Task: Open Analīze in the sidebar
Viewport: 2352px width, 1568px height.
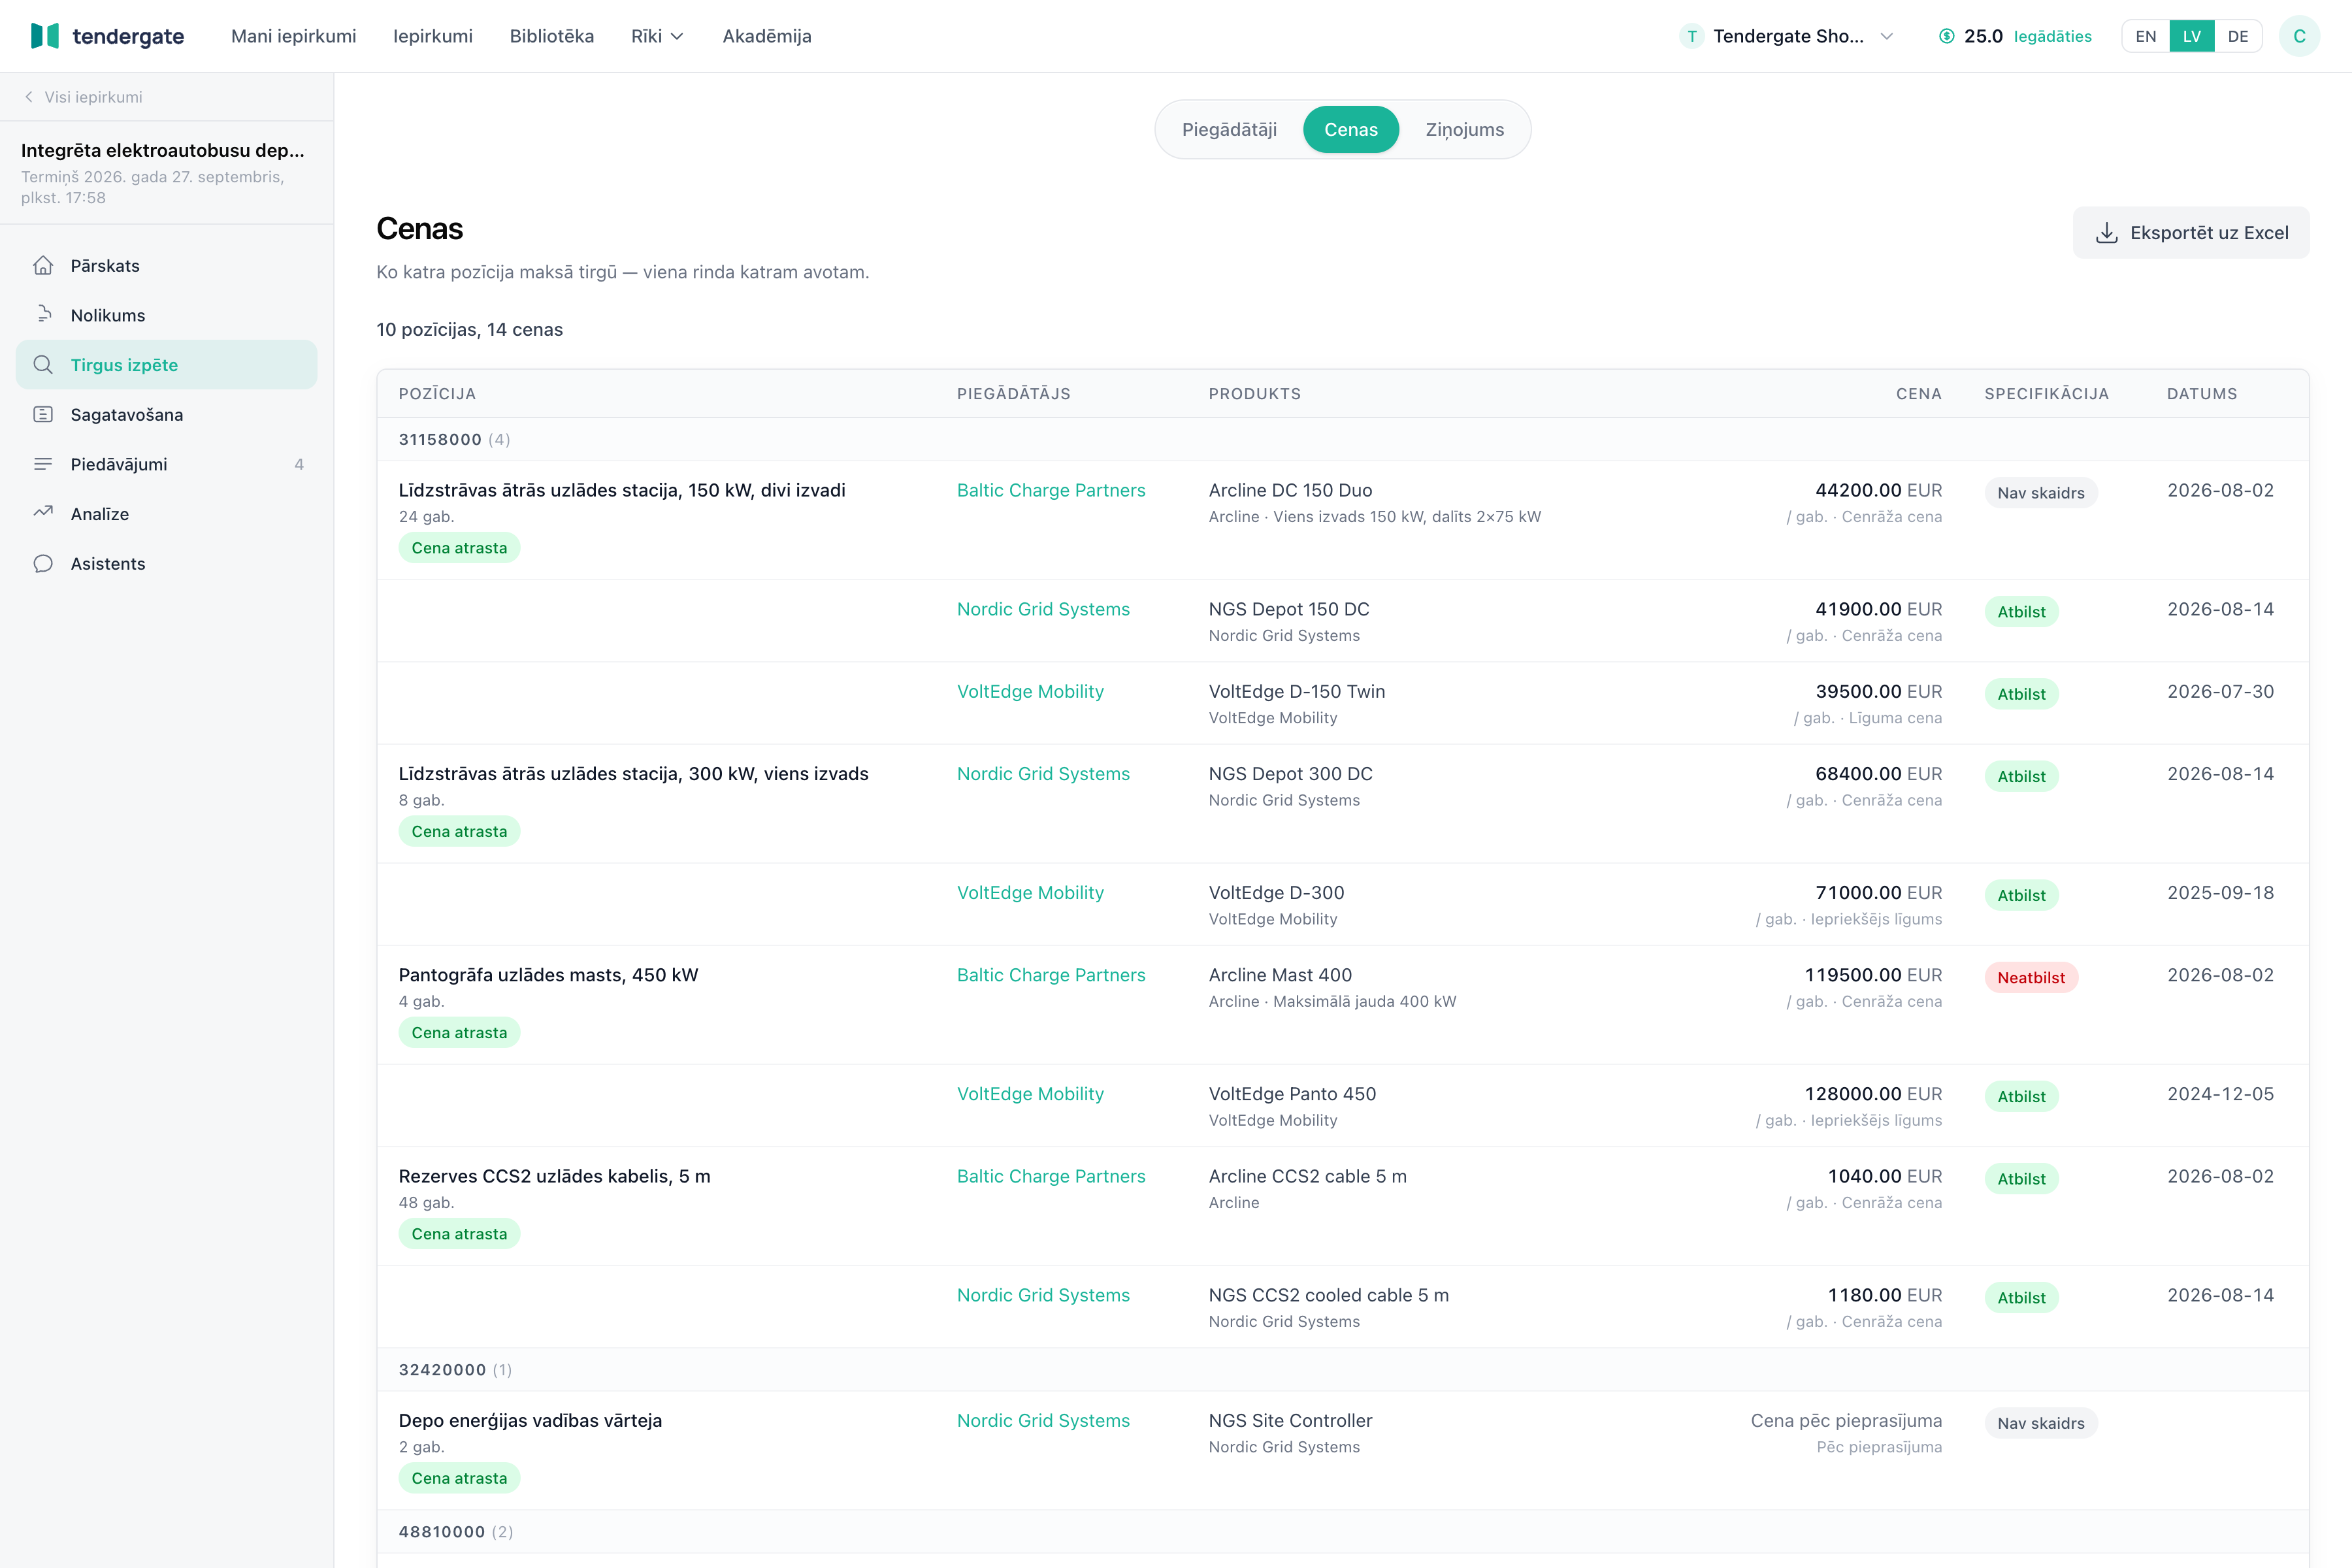Action: [x=166, y=513]
